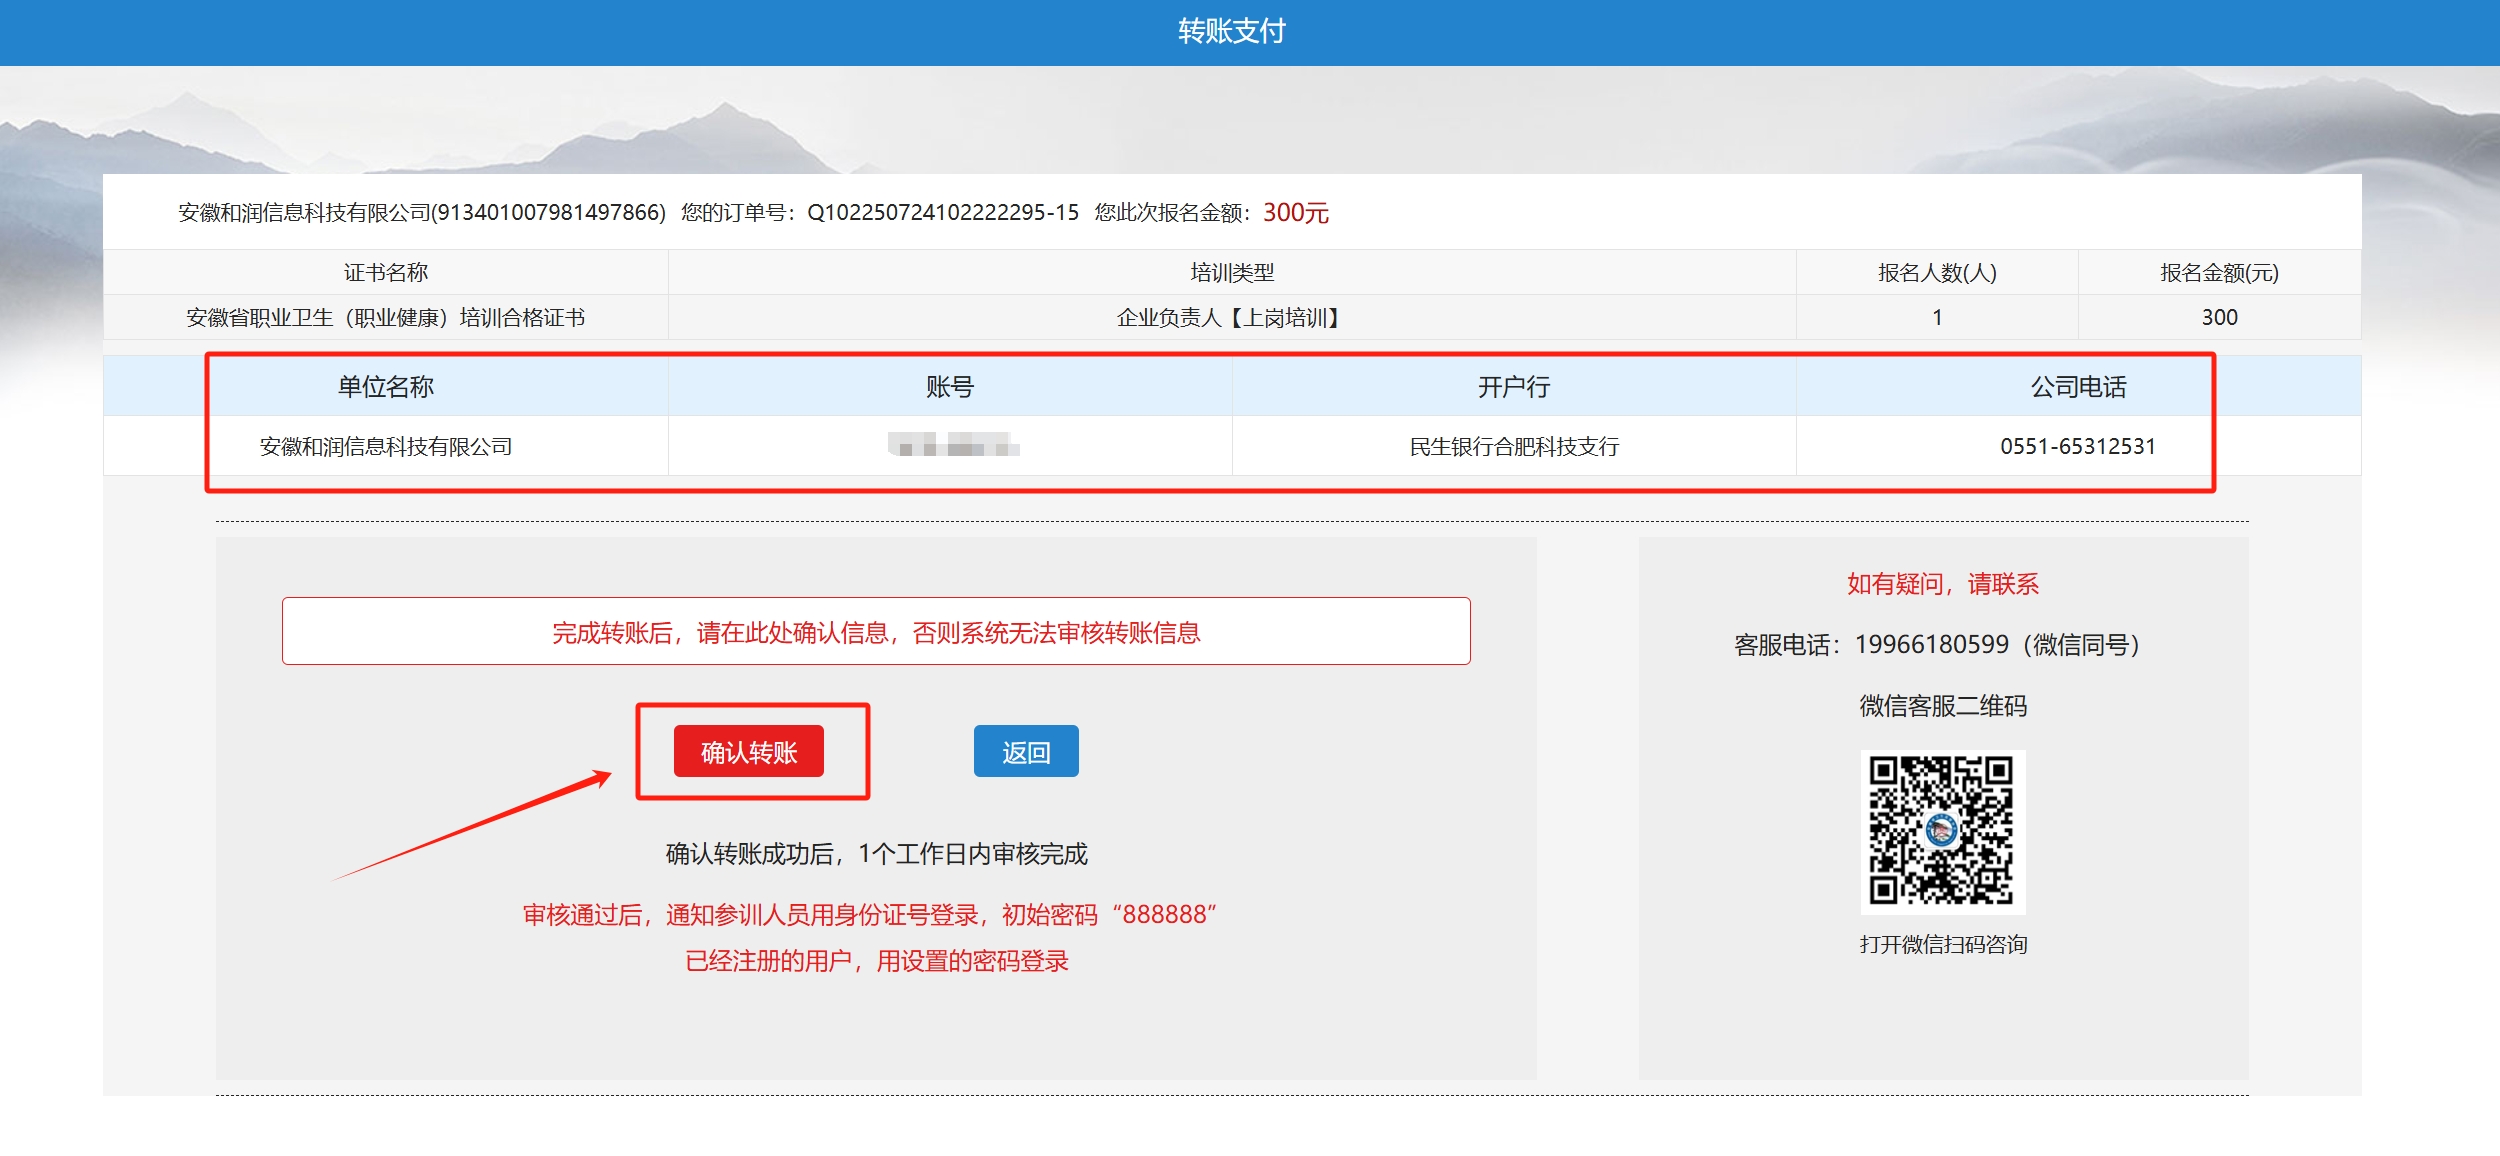Click the company name with code 913401007981497866

coord(422,212)
